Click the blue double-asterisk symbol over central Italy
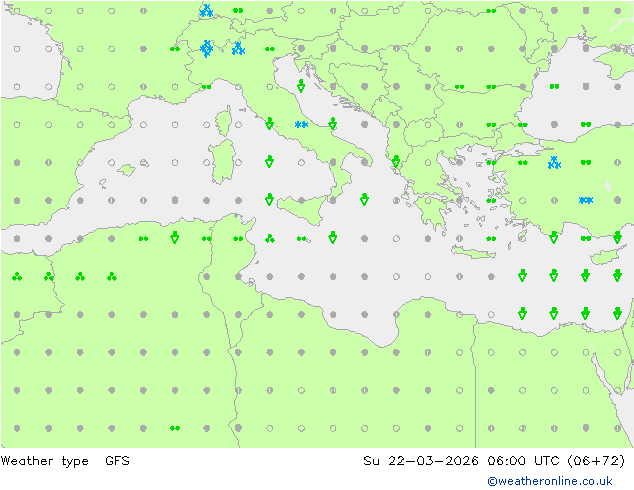The height and width of the screenshot is (490, 634). [x=301, y=125]
